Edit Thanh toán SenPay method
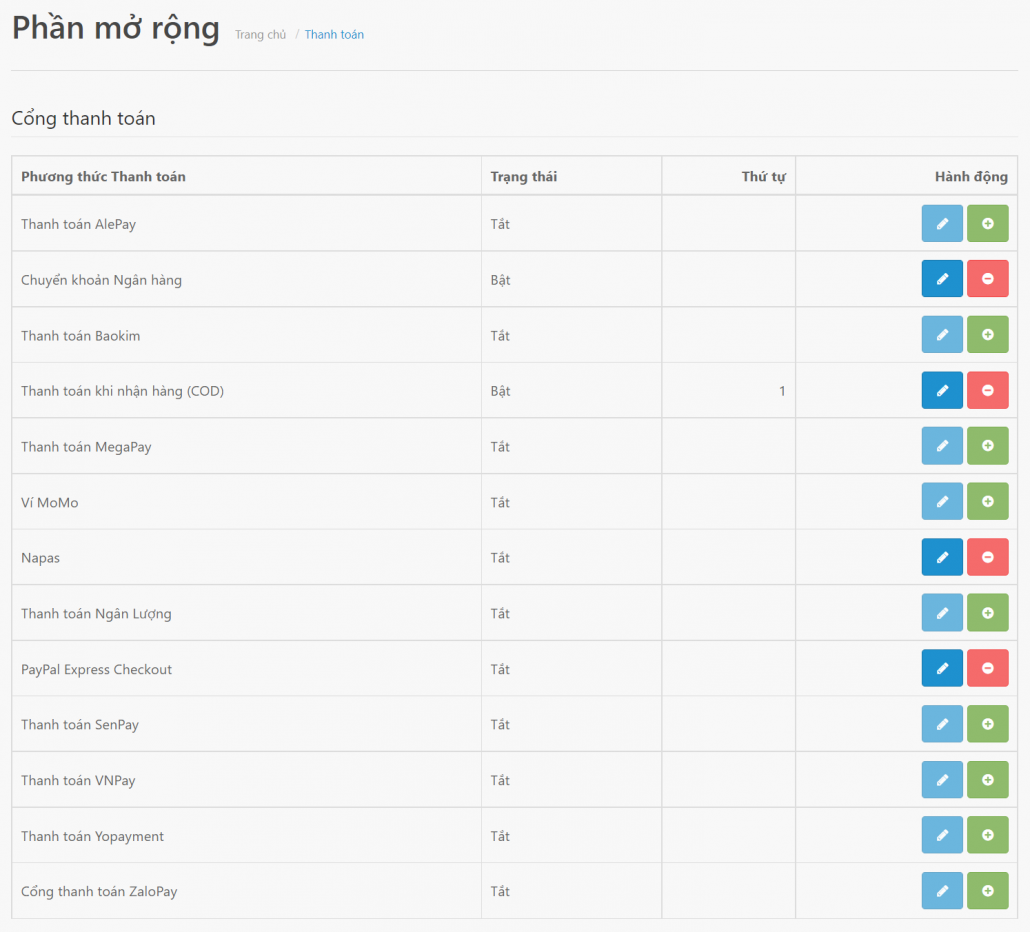Screen dimensions: 1030x932 pos(942,724)
